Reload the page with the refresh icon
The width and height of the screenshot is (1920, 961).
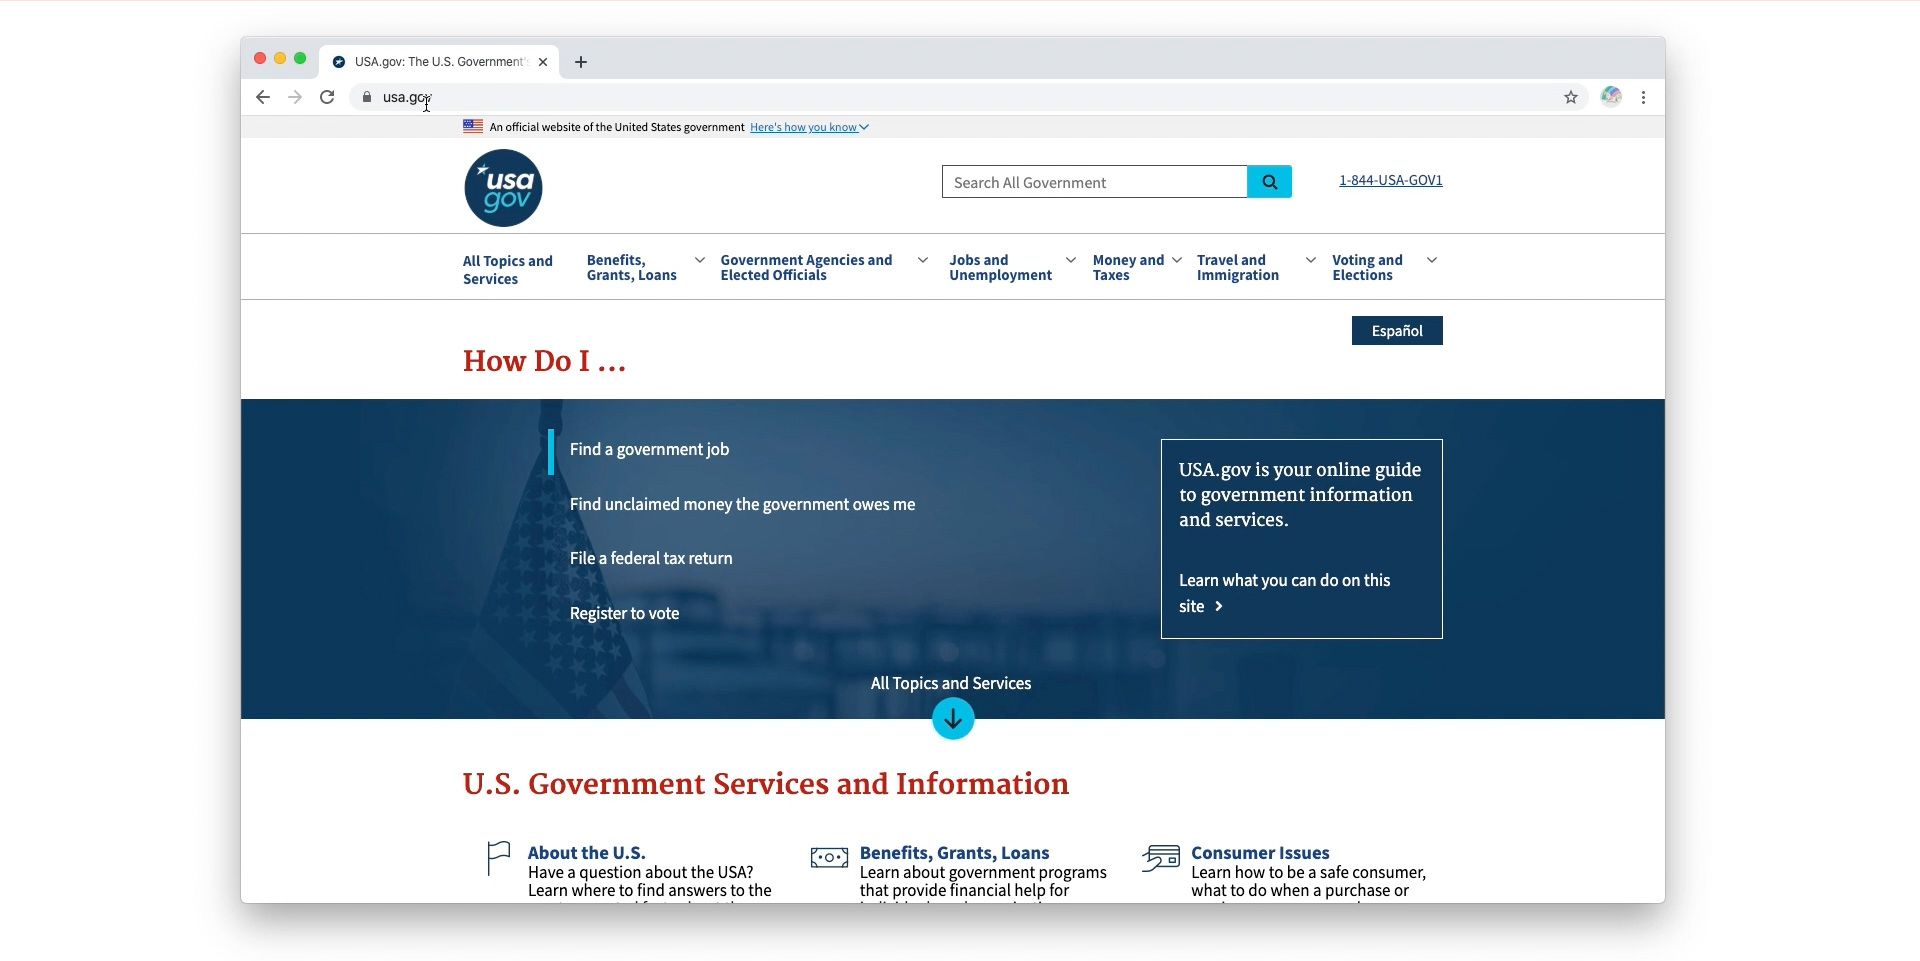pos(327,97)
